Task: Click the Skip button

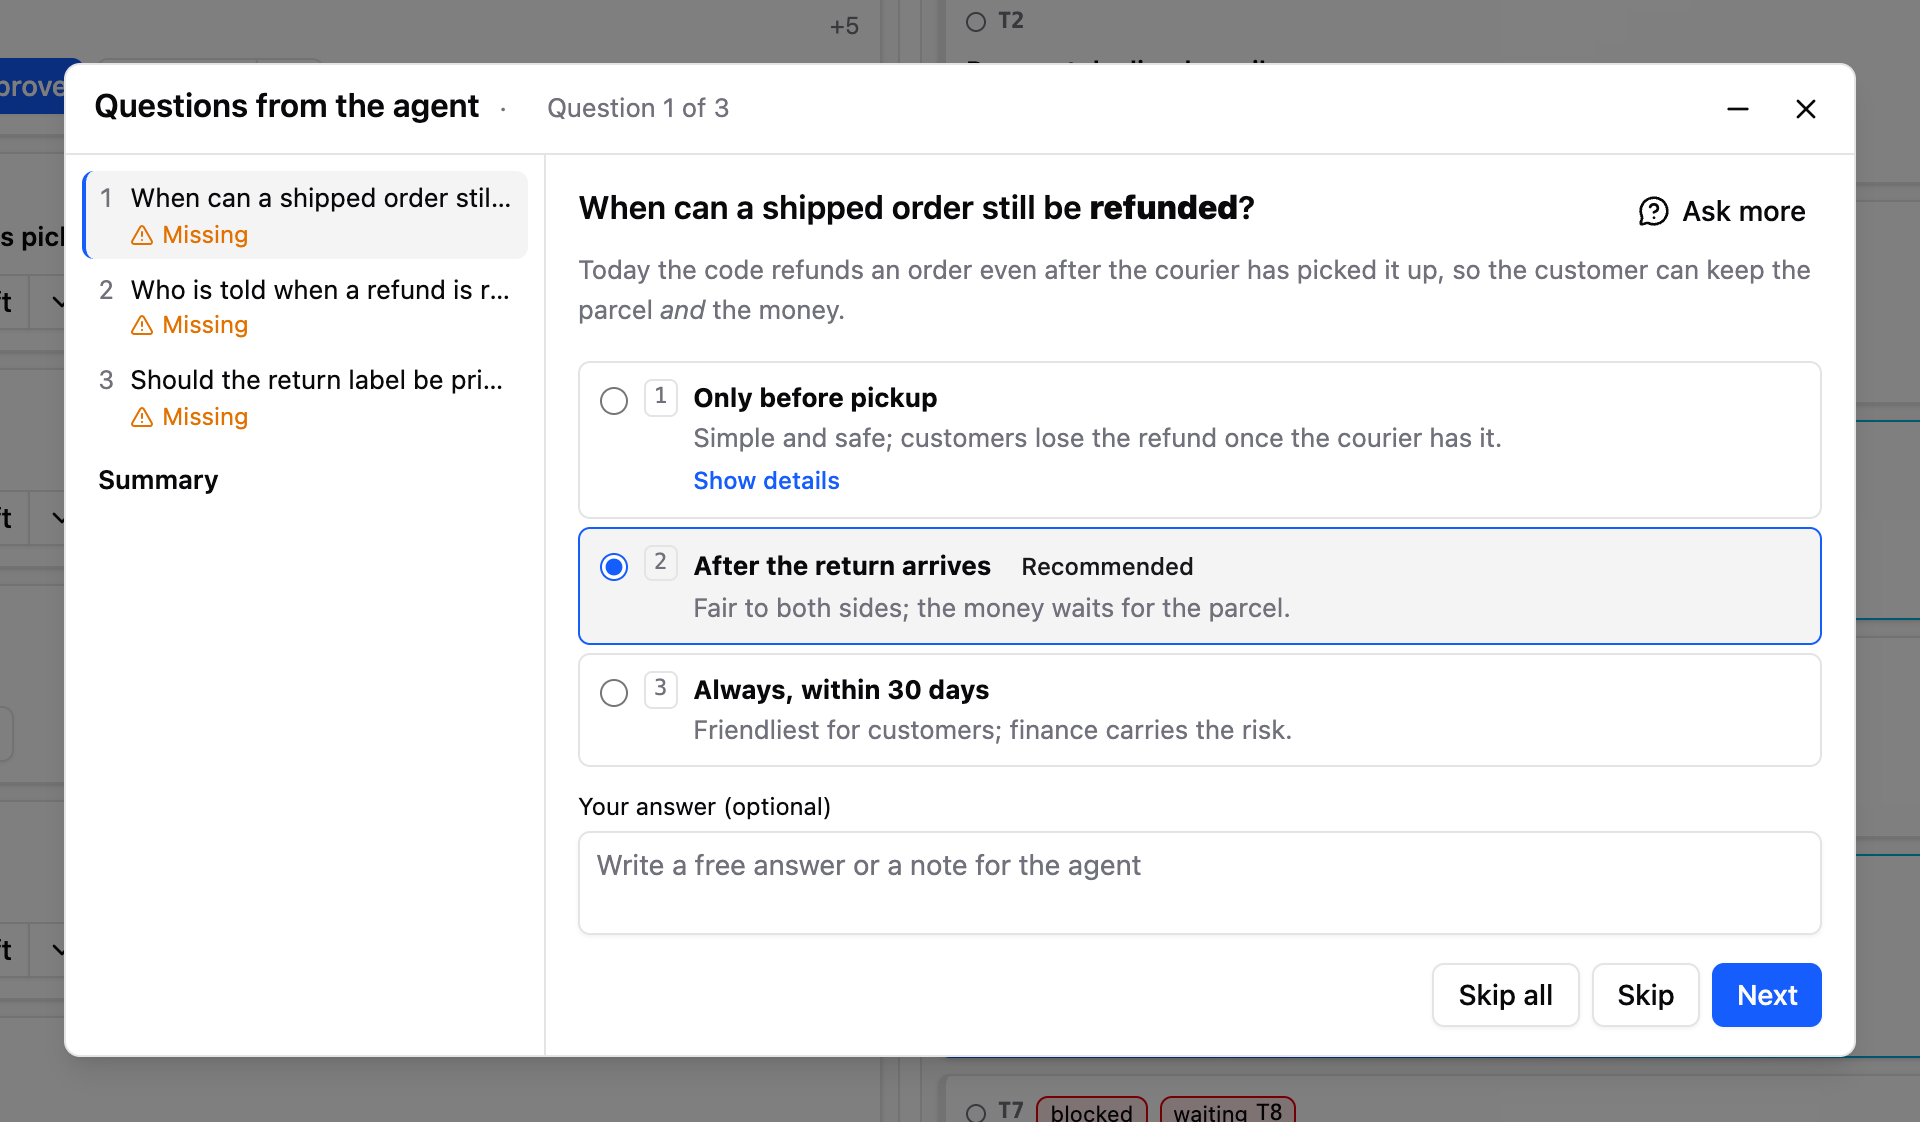Action: pos(1645,995)
